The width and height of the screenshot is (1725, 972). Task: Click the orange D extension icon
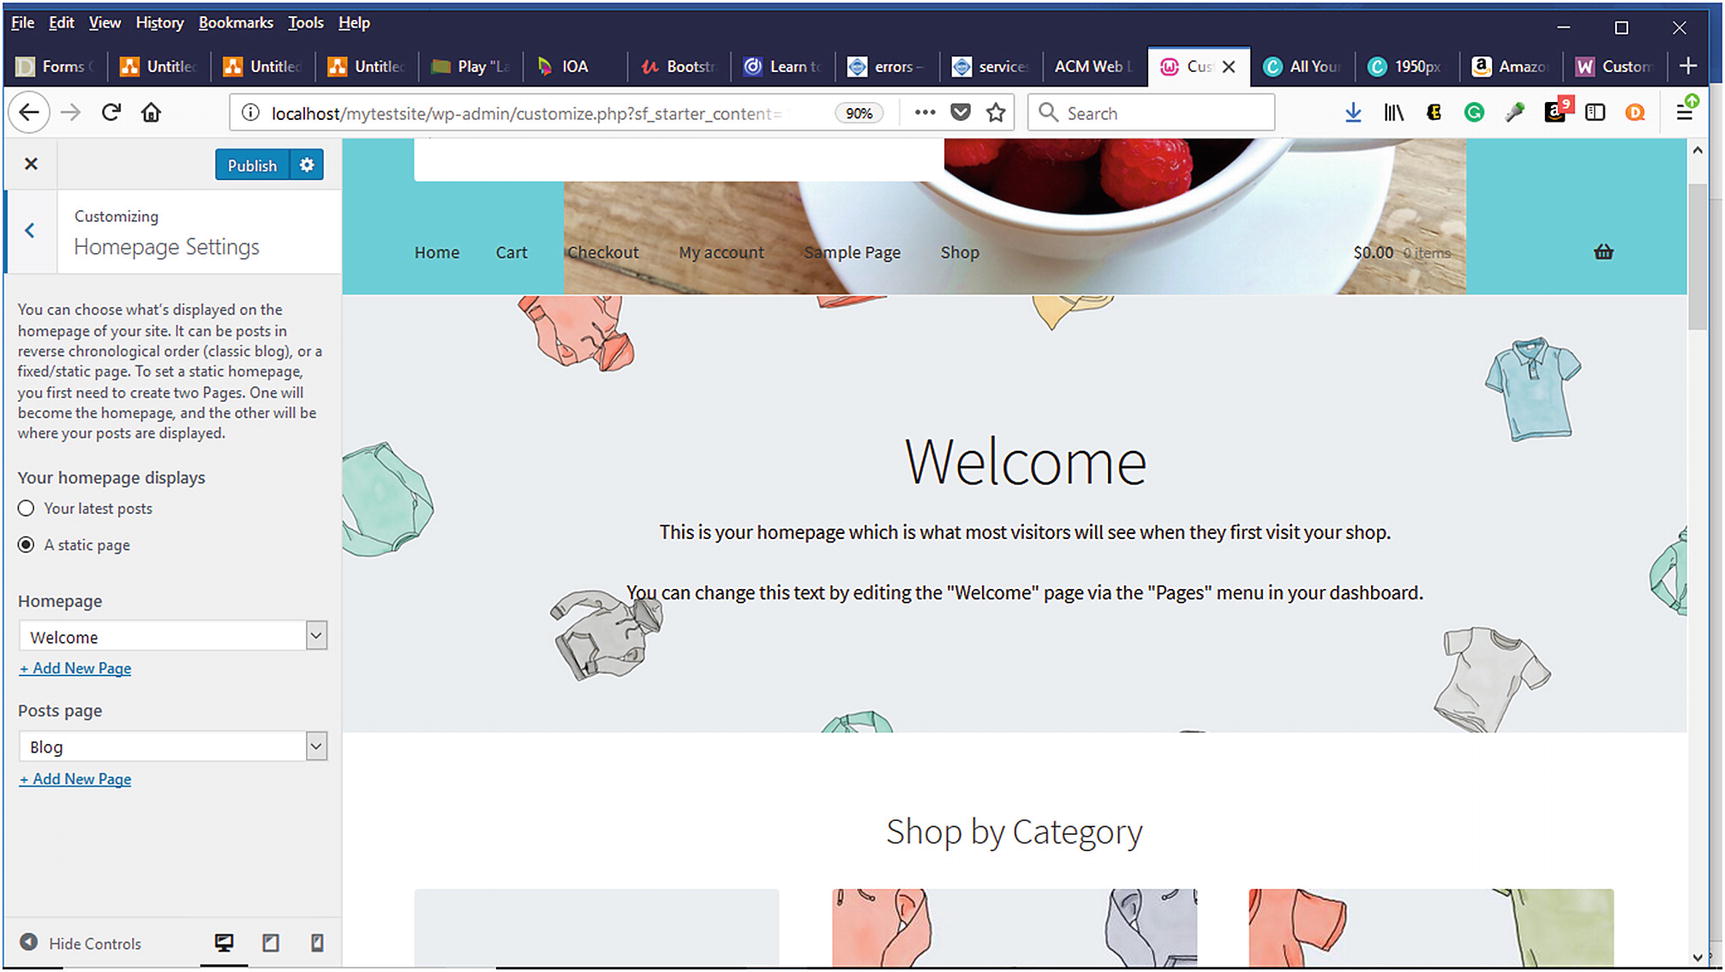point(1635,113)
